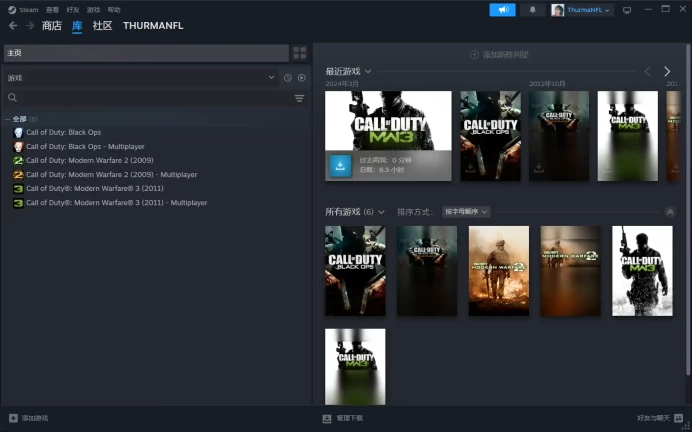The height and width of the screenshot is (432, 692).
Task: Switch to the 社区 tab
Action: point(102,26)
